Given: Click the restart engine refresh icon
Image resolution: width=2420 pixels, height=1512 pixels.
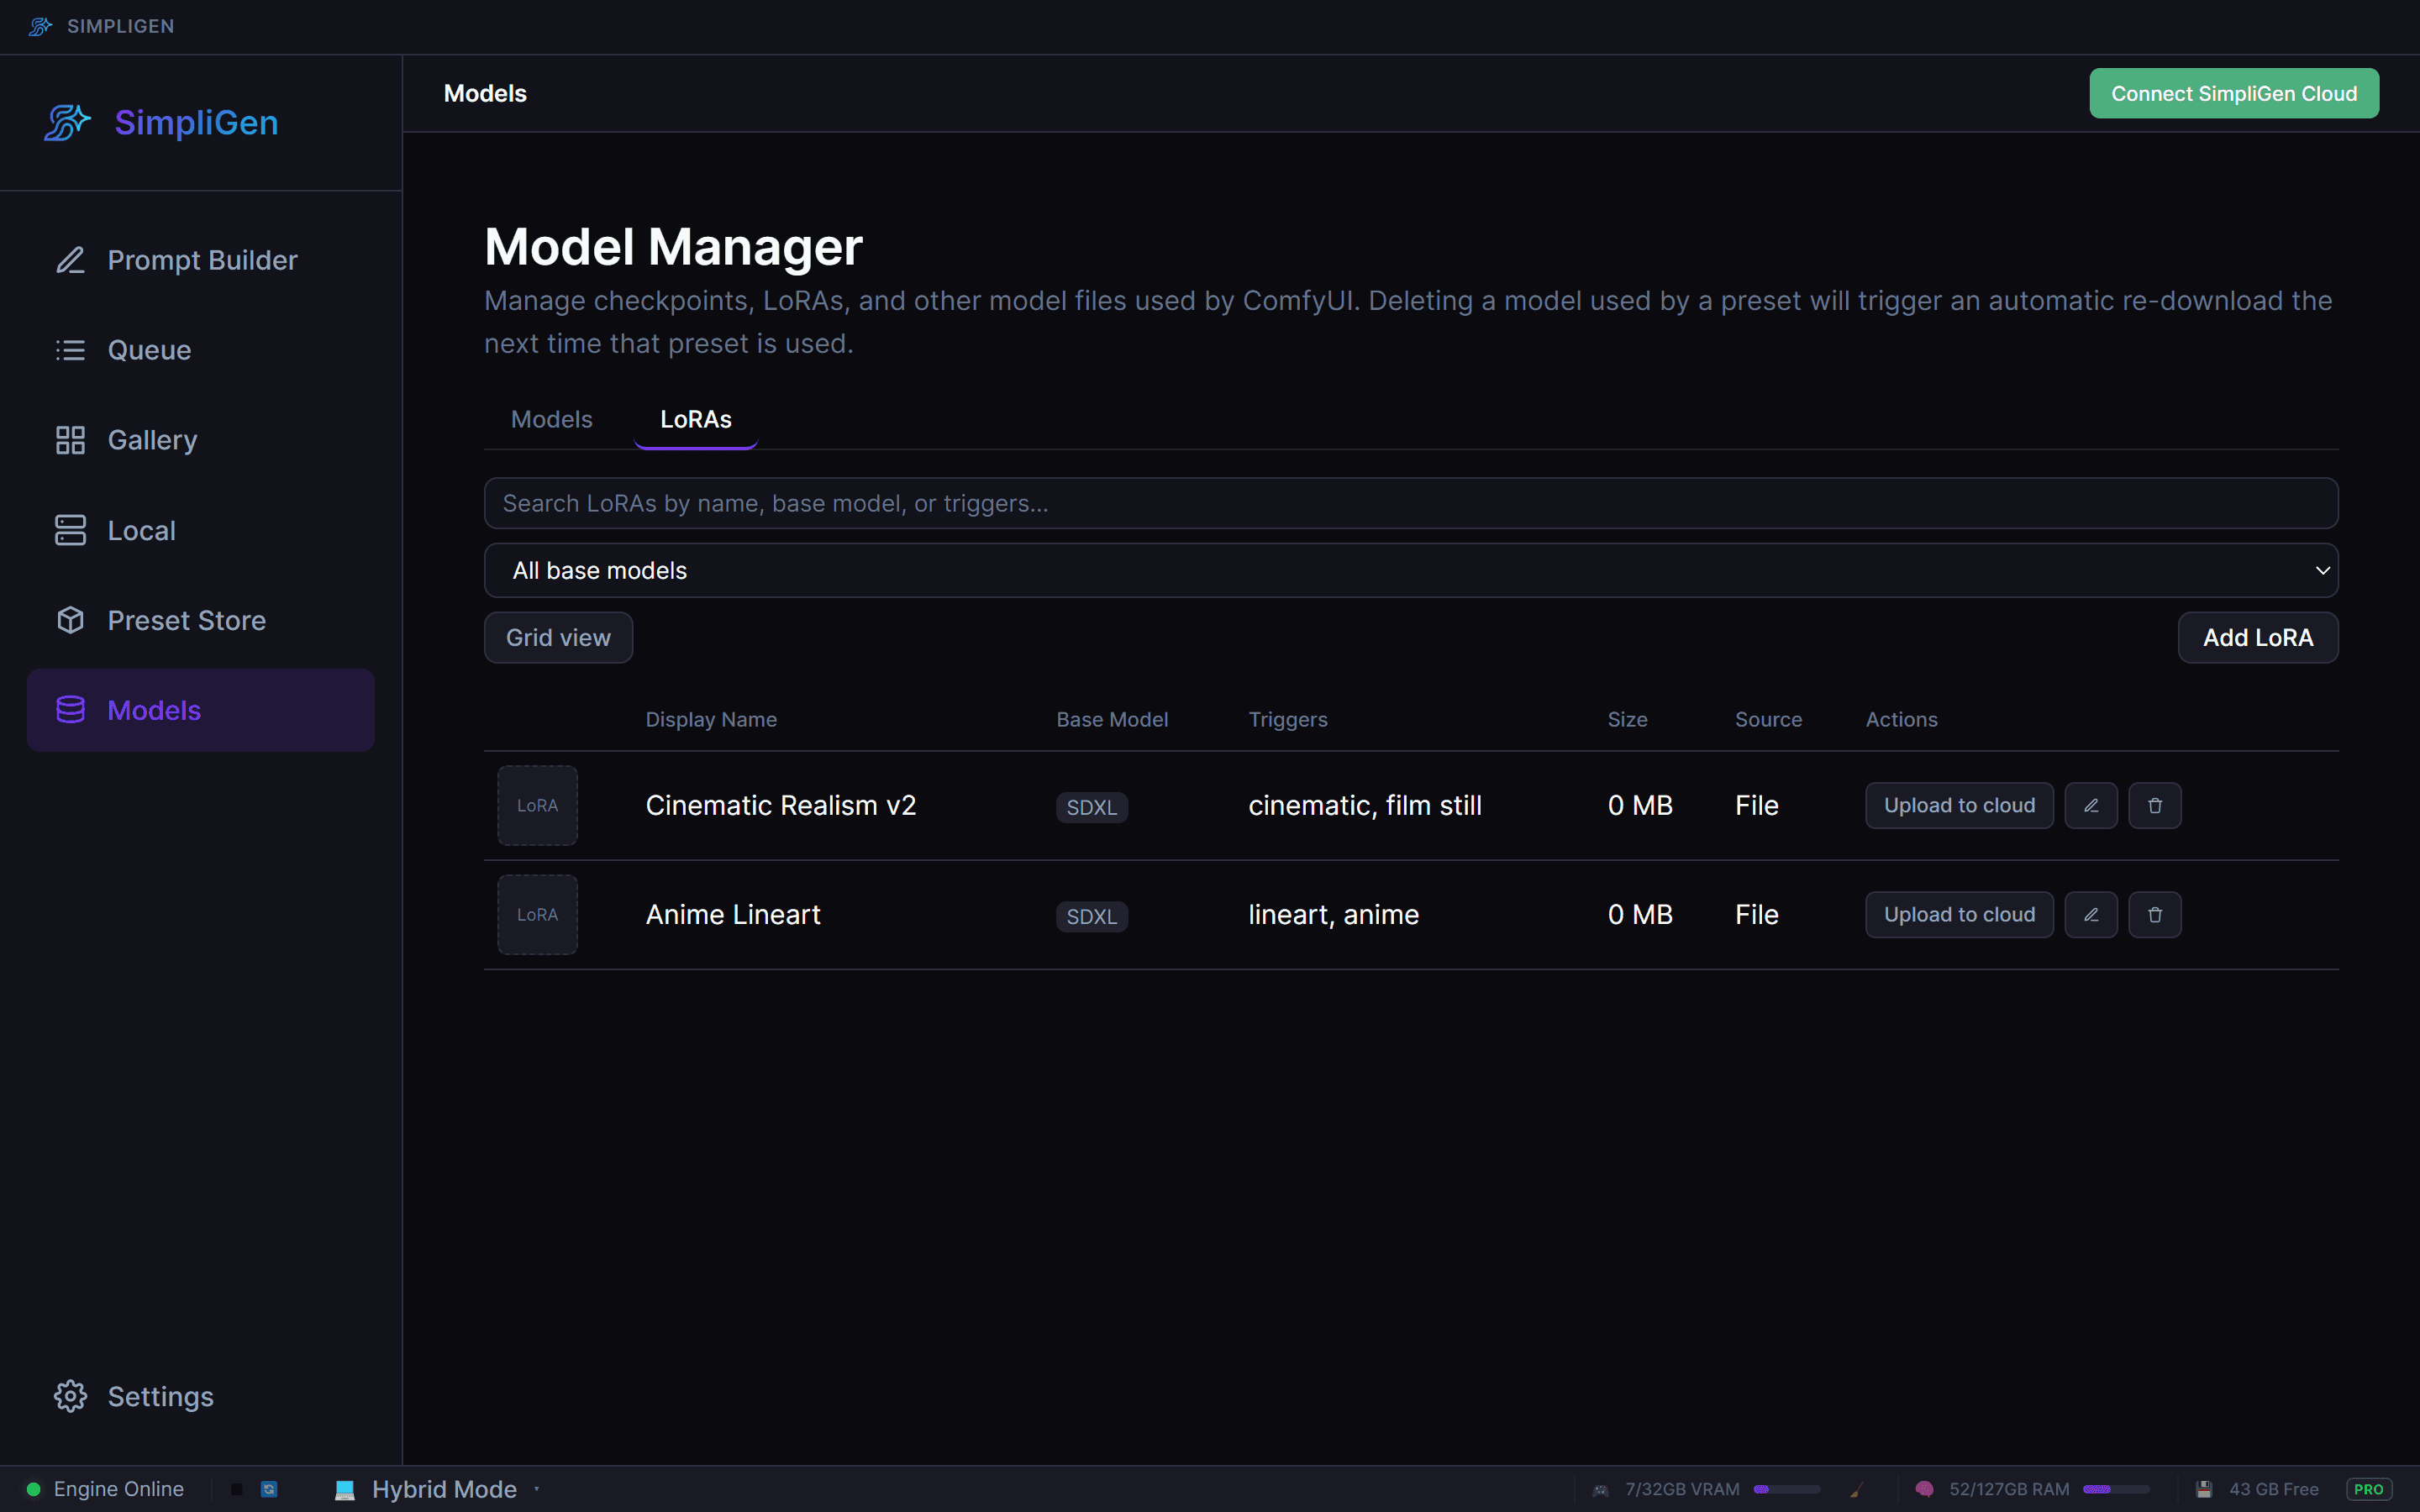Looking at the screenshot, I should pos(269,1489).
